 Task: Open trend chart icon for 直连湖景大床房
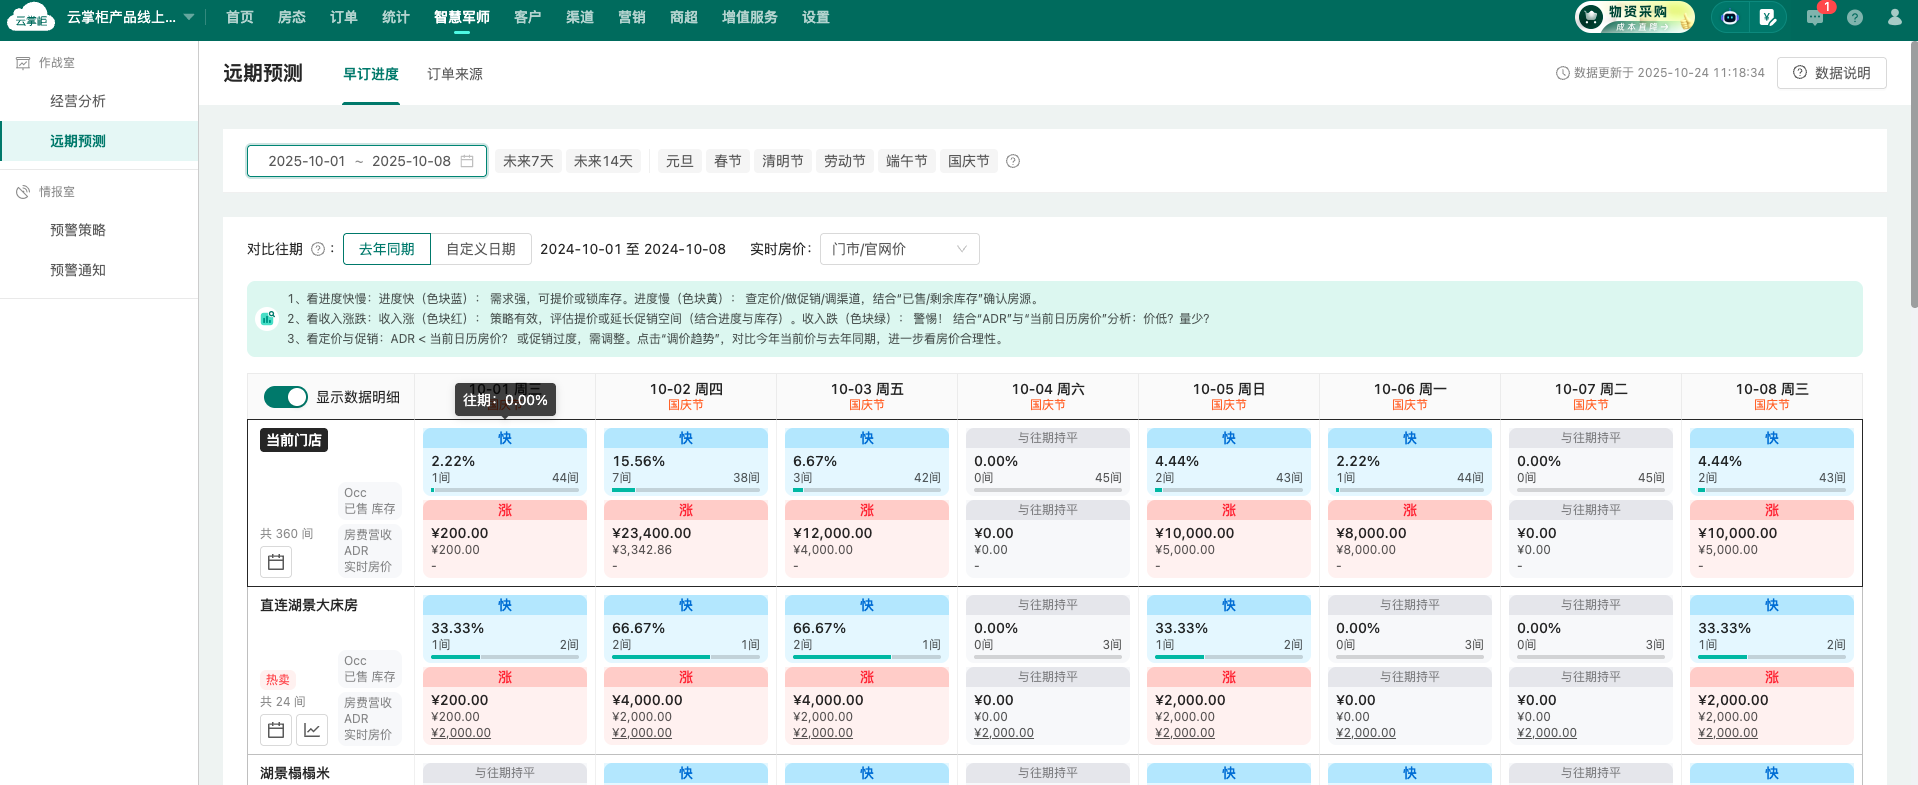312,730
